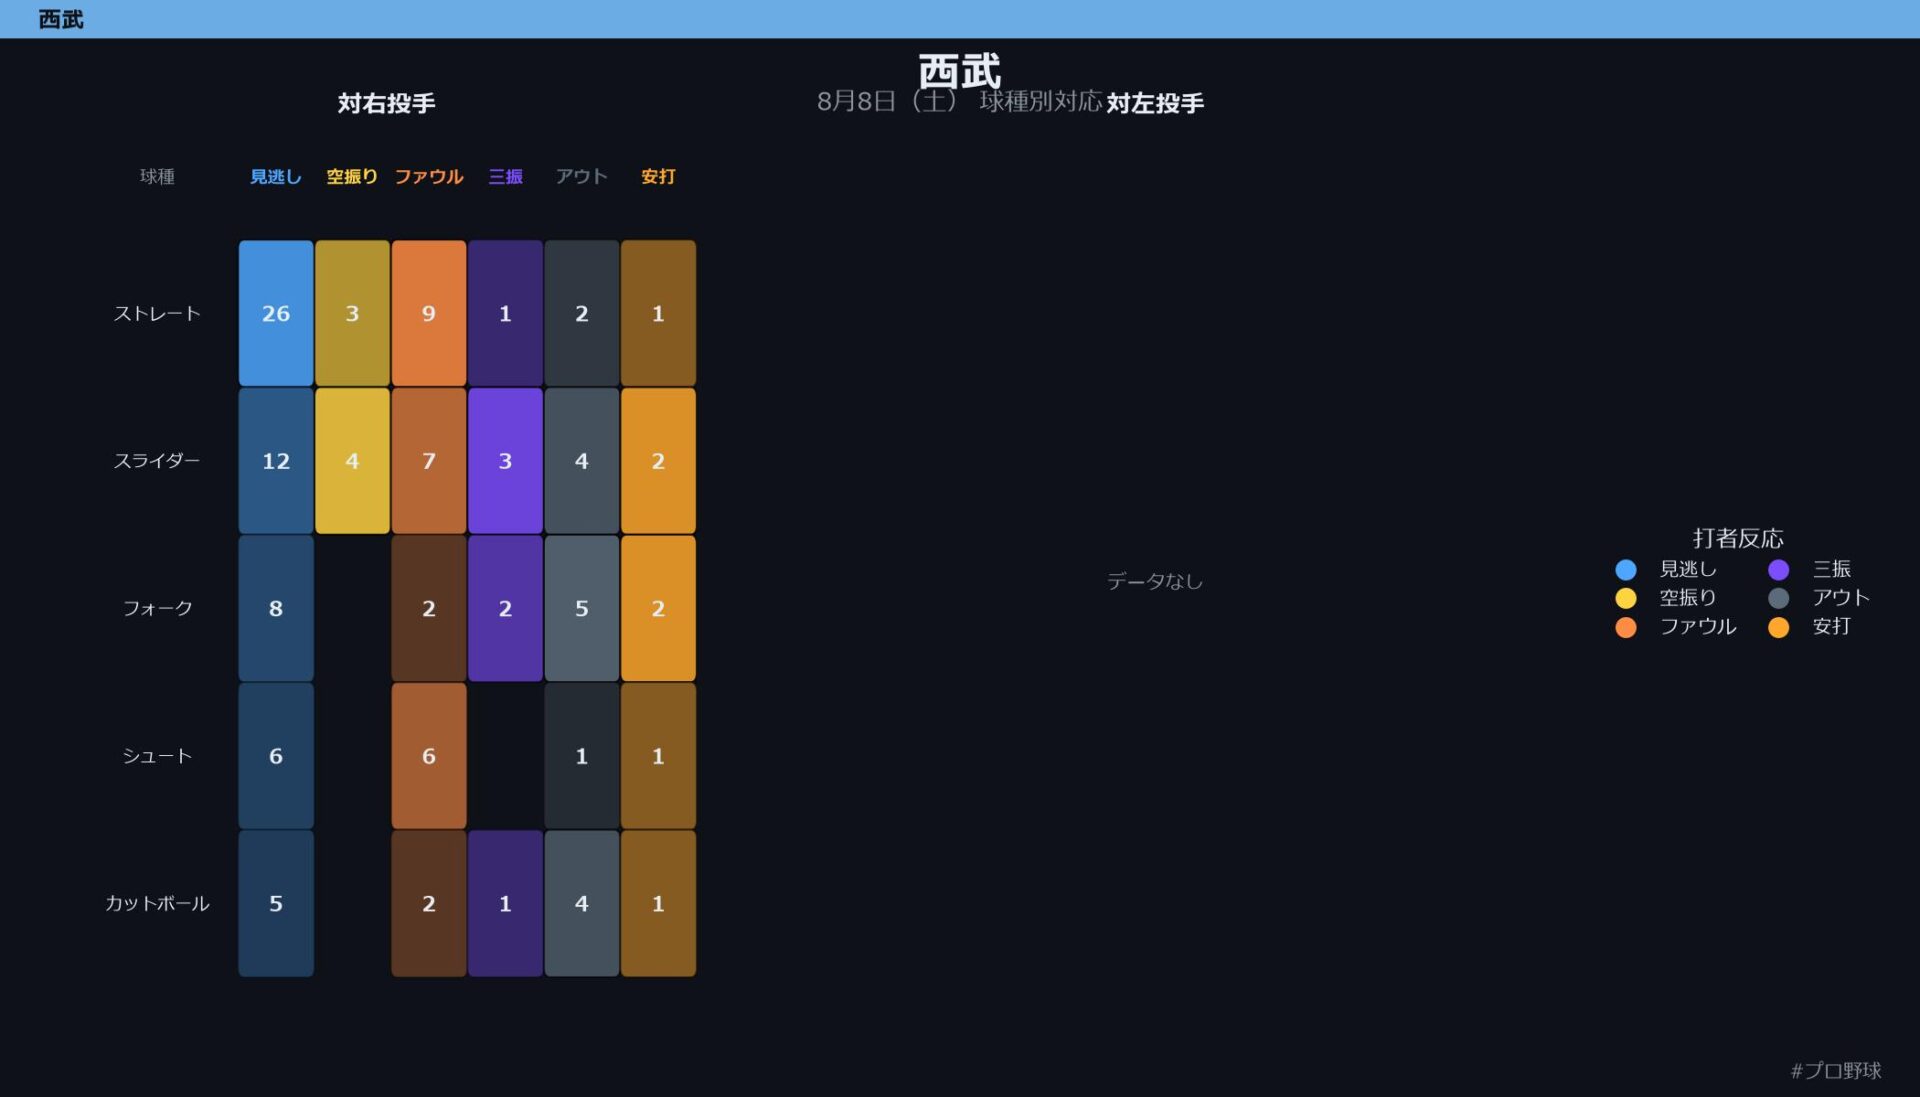Select the ストレート row label
Screen dimensions: 1920x1097
[157, 313]
